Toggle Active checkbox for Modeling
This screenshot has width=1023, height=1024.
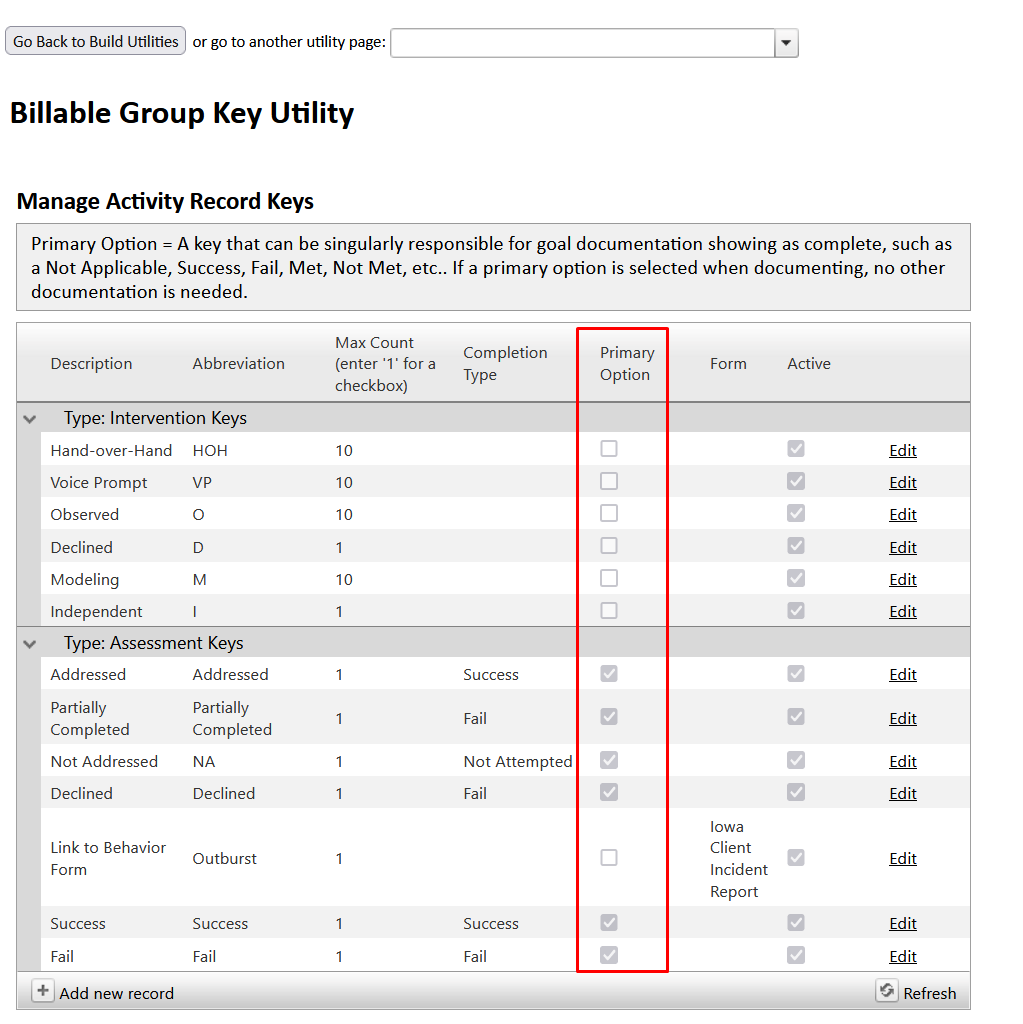pos(796,578)
